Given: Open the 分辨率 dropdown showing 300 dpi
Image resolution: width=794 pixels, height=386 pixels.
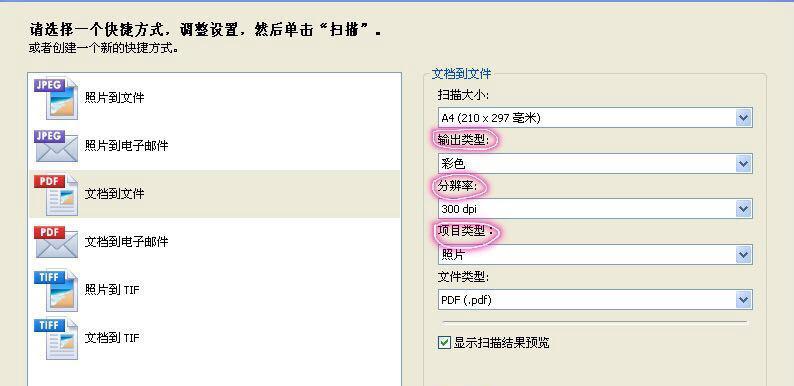Looking at the screenshot, I should (x=743, y=209).
